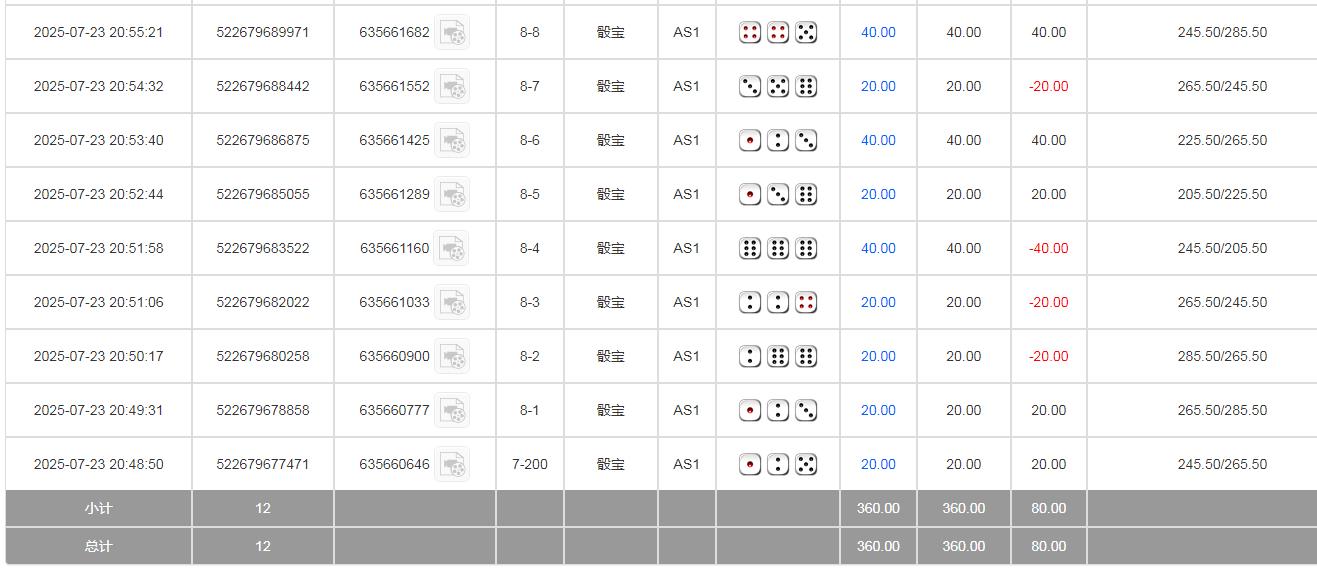Open the blue 40.00 bet in row 8-8
The width and height of the screenshot is (1317, 580).
click(878, 33)
